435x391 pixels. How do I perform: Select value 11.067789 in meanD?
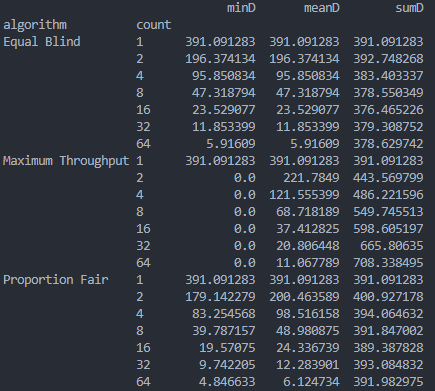point(308,263)
